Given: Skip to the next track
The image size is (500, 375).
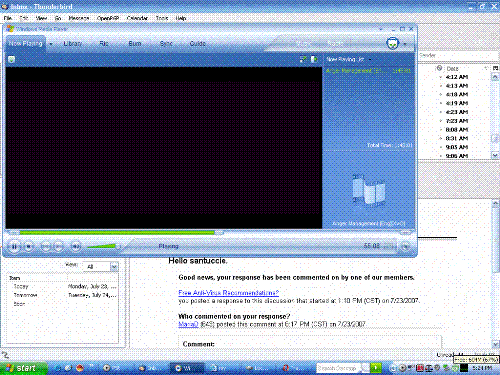Looking at the screenshot, I should point(58,247).
